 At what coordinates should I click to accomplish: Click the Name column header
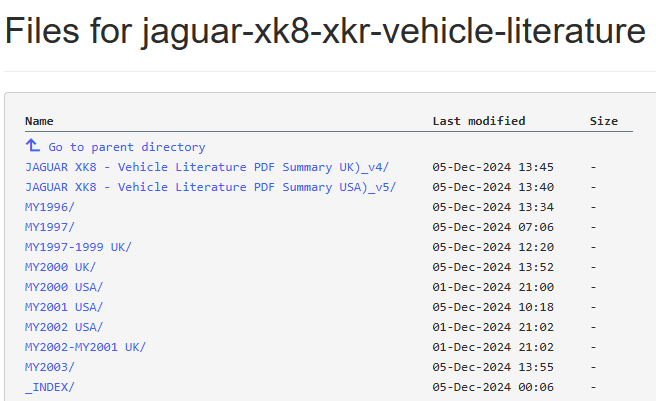pos(39,121)
